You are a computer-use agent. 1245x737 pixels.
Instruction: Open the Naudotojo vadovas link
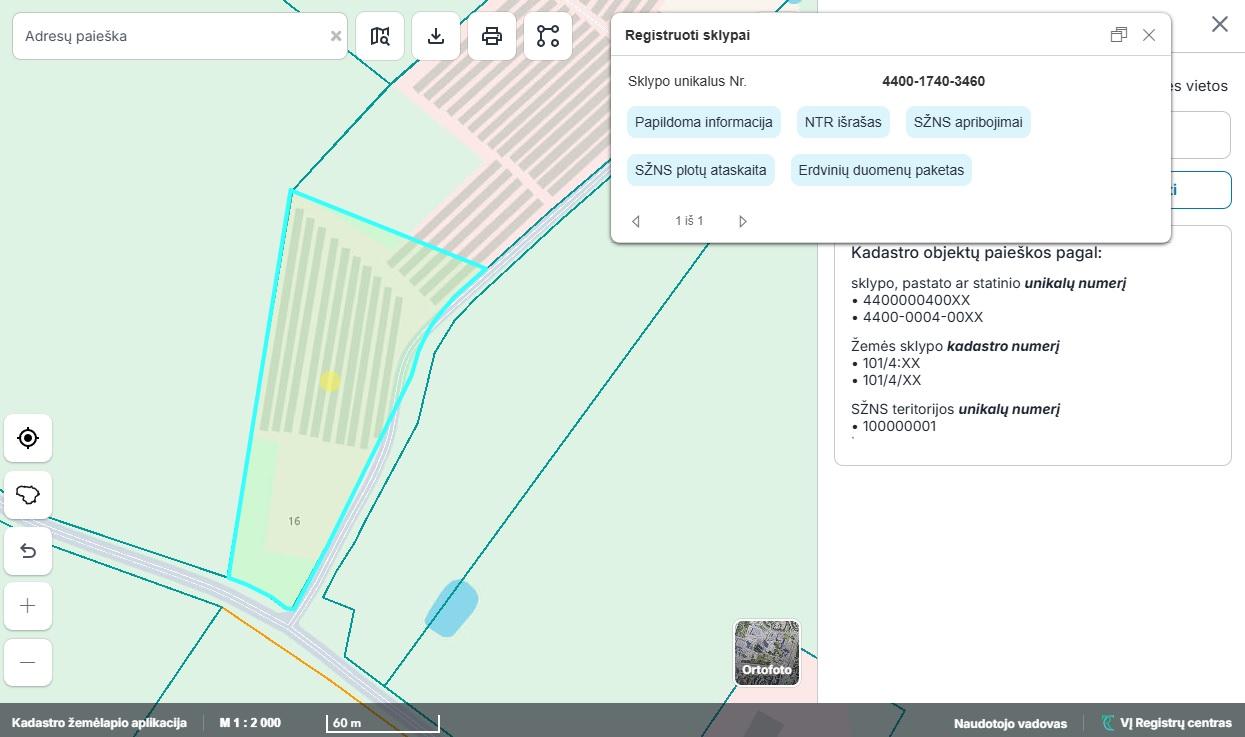[1010, 723]
